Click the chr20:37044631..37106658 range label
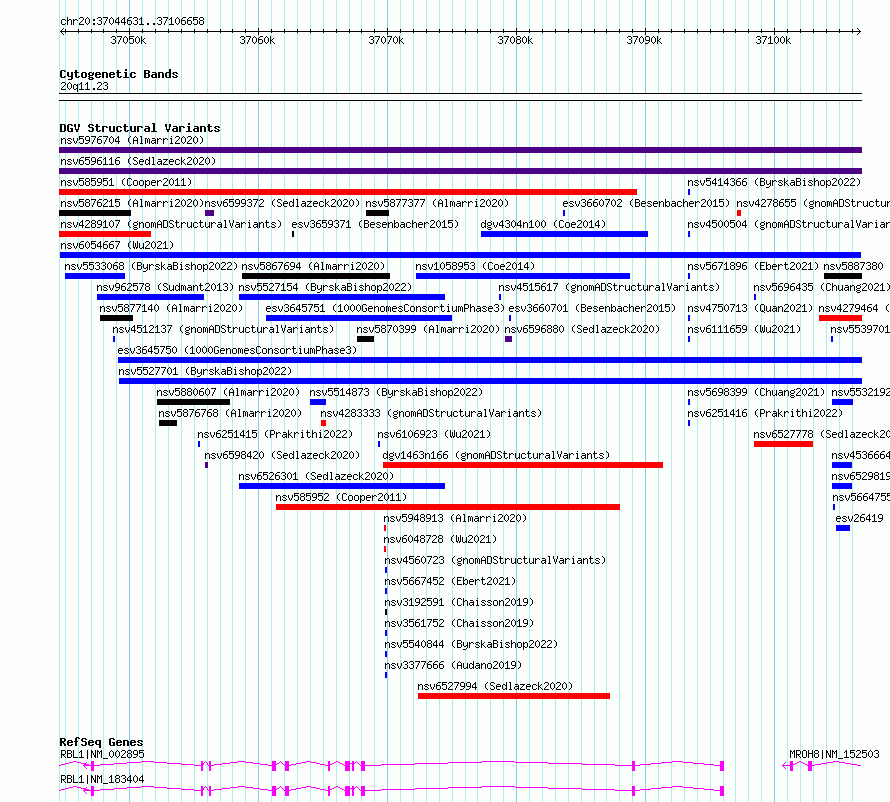Viewport: 890px width, 802px height. (x=132, y=22)
